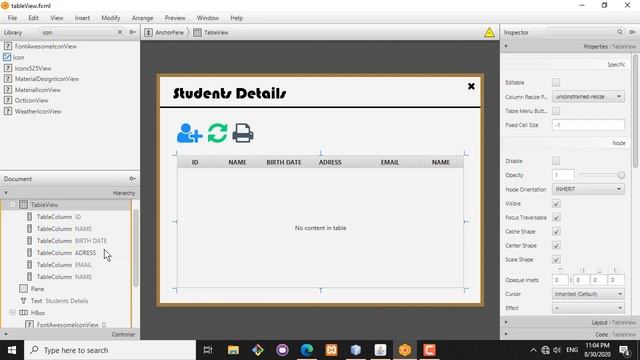Expand the Code section of Inspector

pyautogui.click(x=506, y=334)
